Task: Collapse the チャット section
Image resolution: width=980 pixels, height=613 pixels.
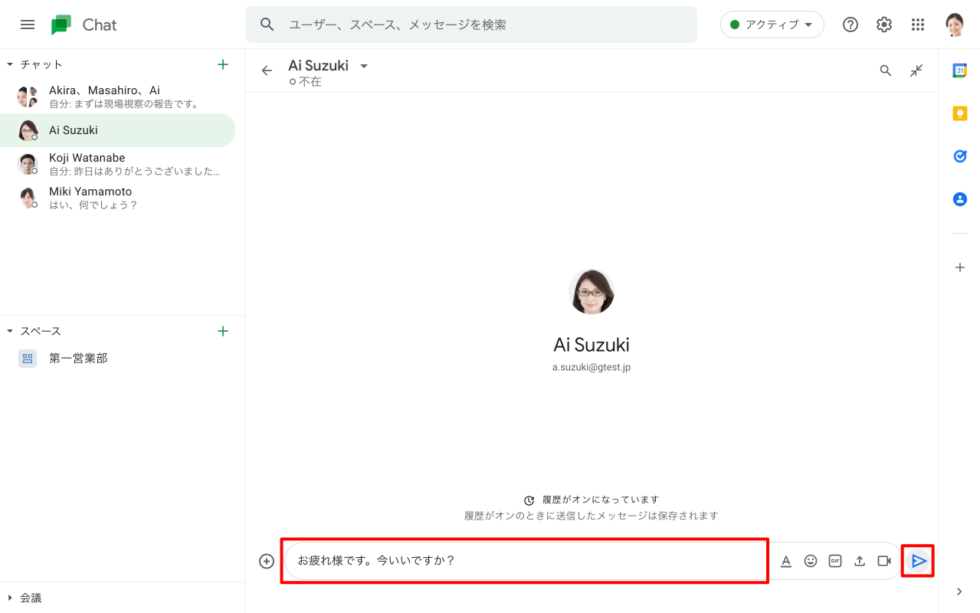Action: tap(11, 65)
